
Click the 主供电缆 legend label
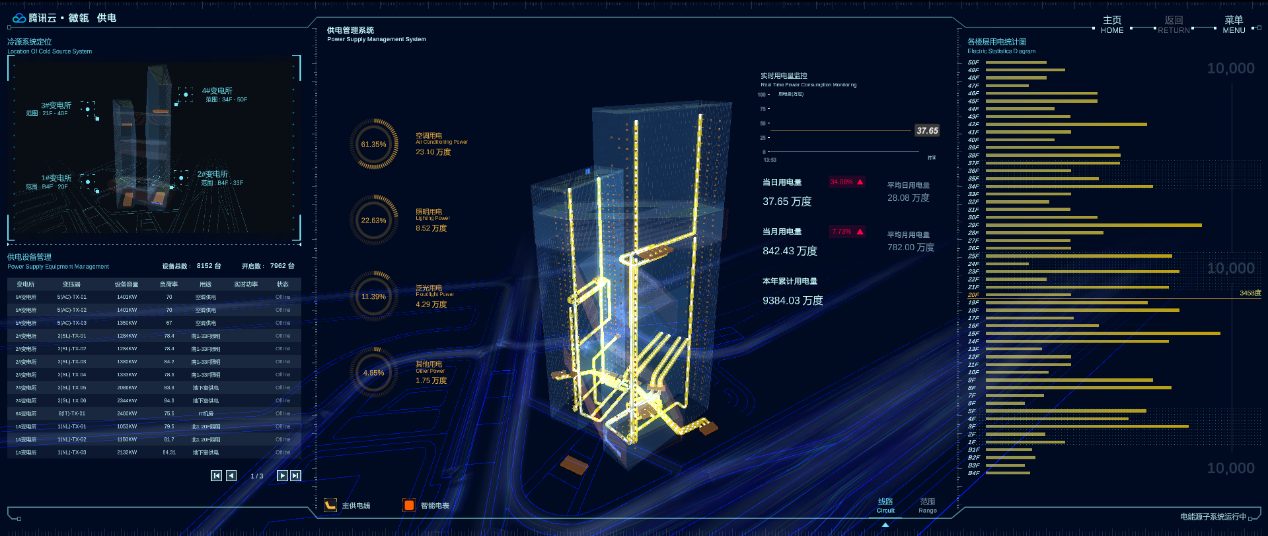pos(357,506)
